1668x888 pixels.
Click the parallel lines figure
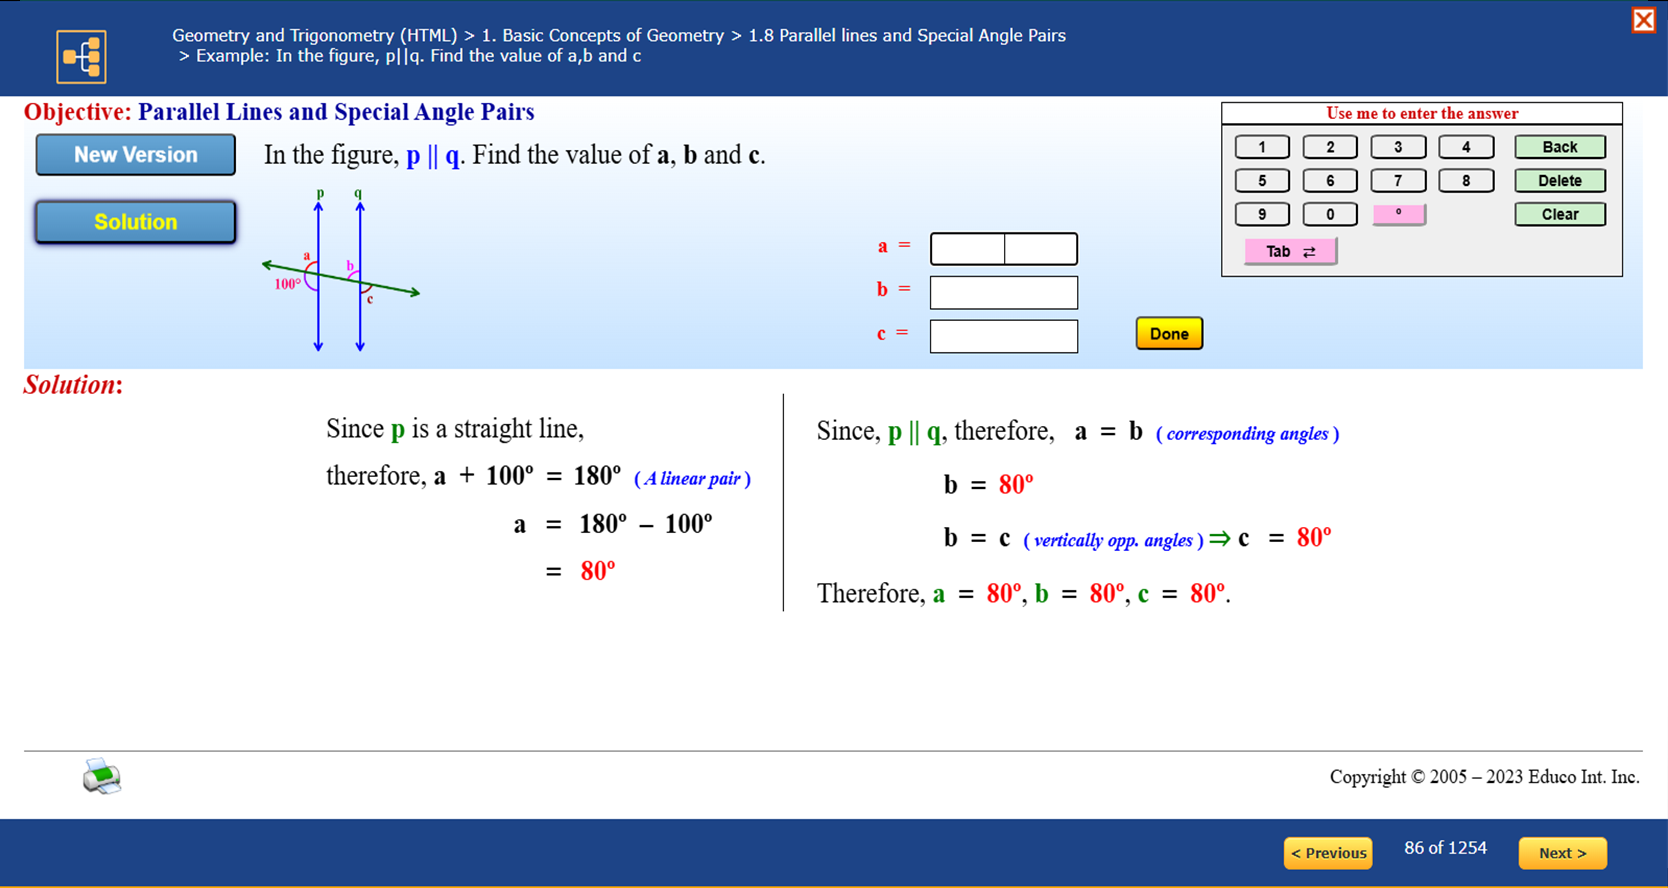[340, 272]
